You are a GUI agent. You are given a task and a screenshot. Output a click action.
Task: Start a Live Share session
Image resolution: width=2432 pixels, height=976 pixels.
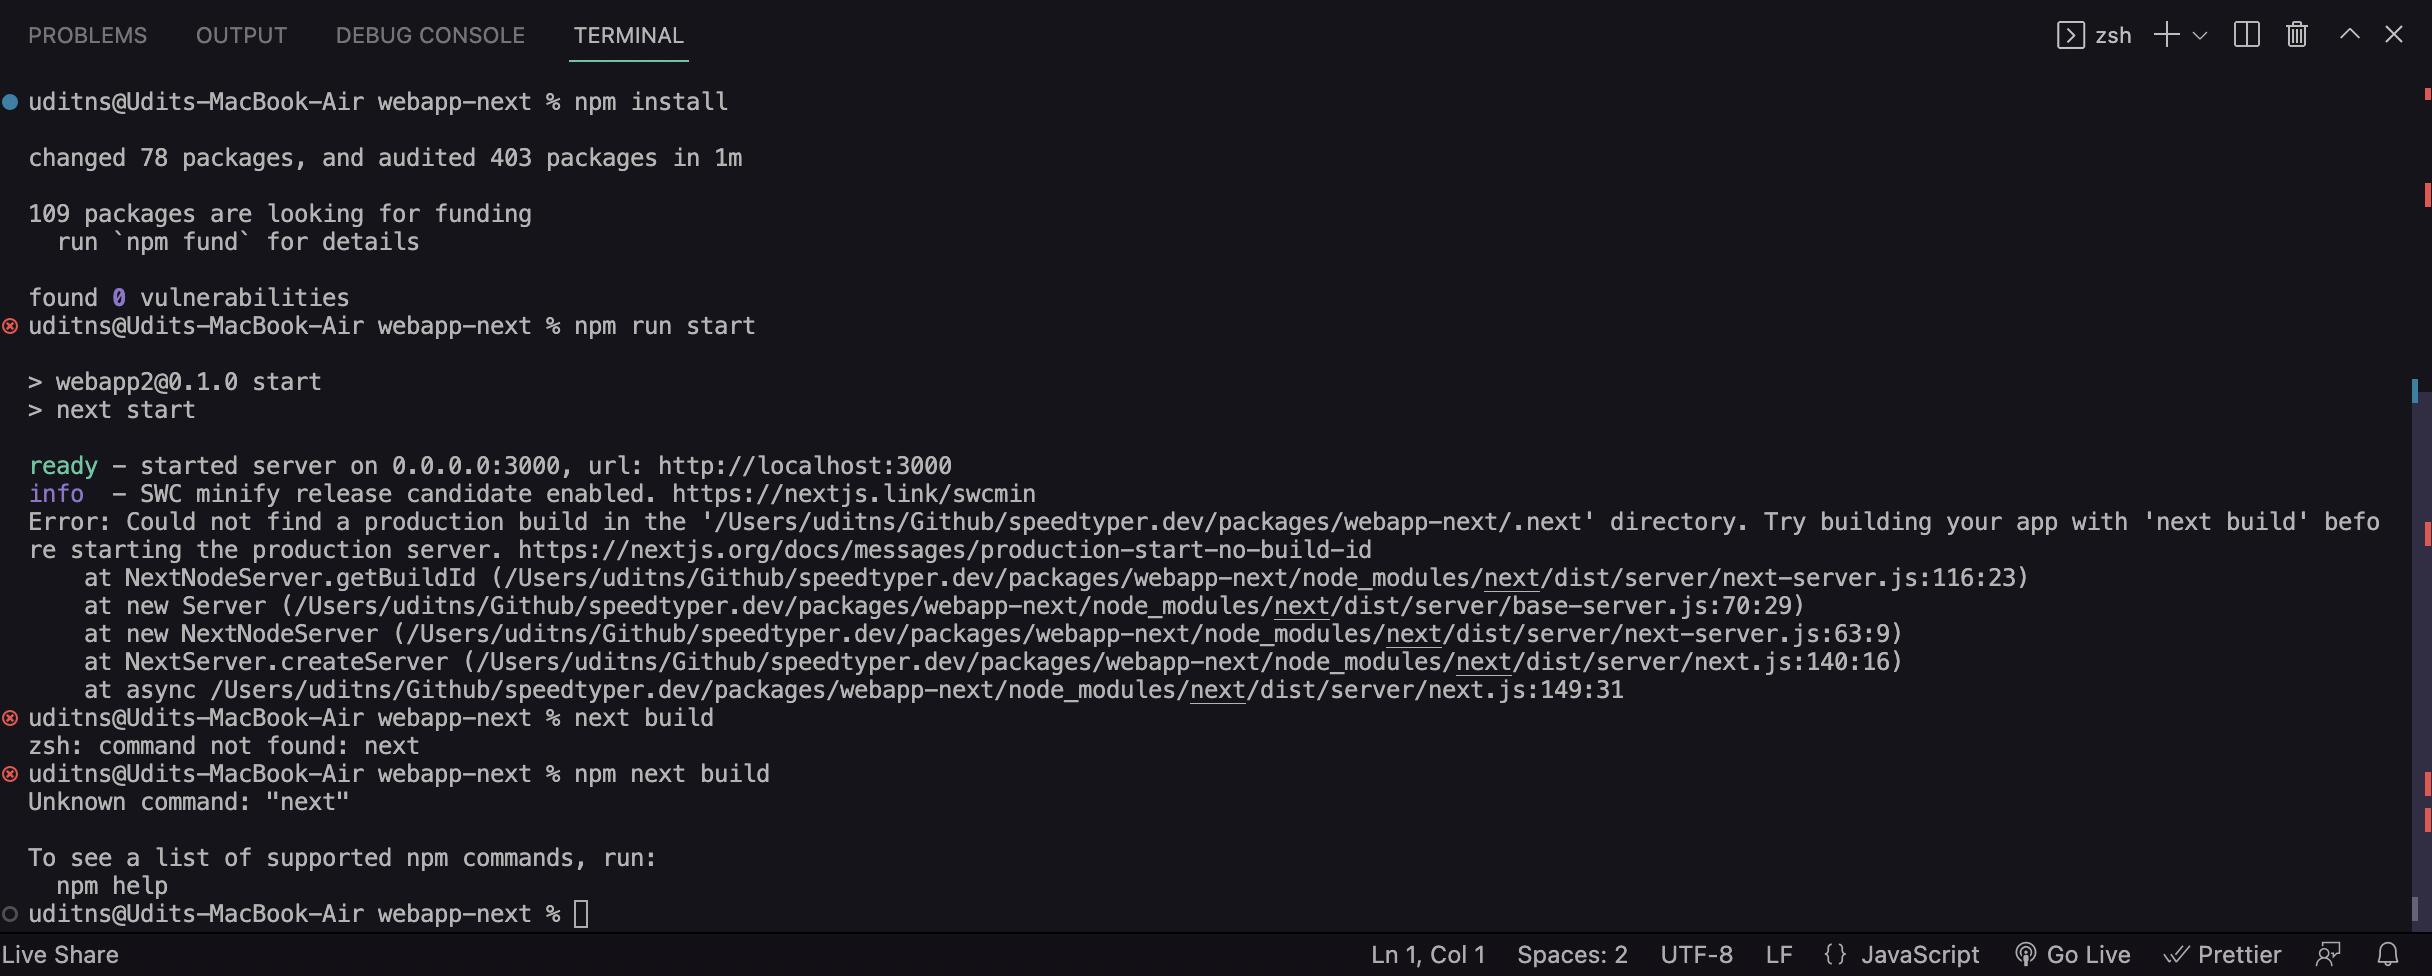[x=62, y=954]
